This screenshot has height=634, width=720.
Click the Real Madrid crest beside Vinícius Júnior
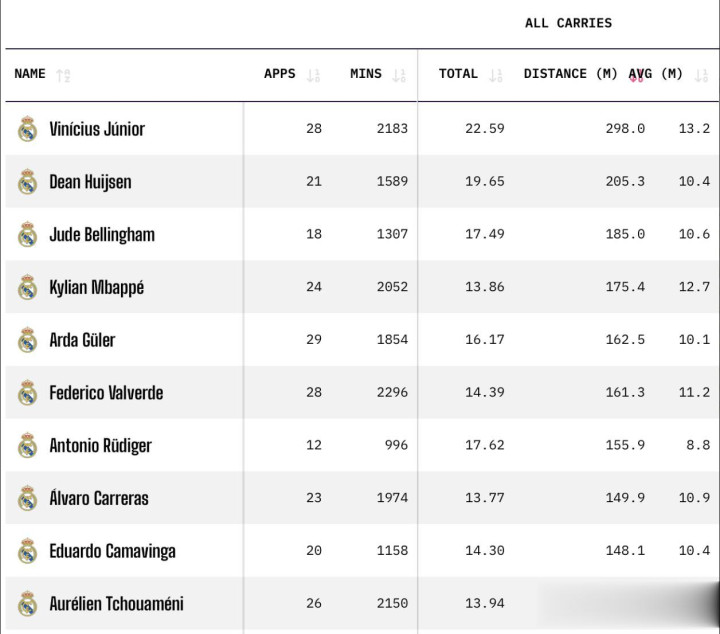[x=27, y=129]
